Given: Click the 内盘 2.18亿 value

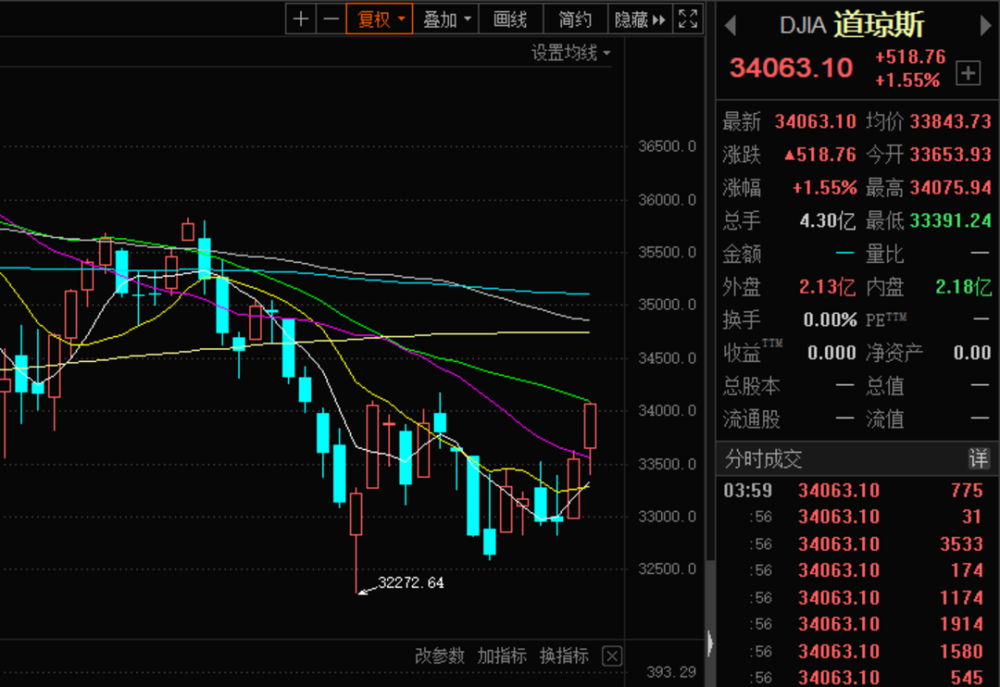Looking at the screenshot, I should 963,287.
